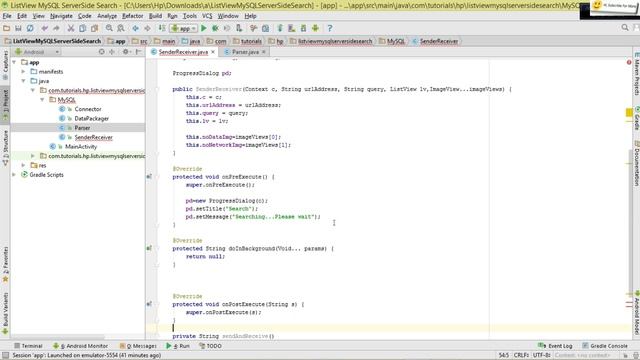Select the SenderReceiver.java editor tab

(x=183, y=52)
